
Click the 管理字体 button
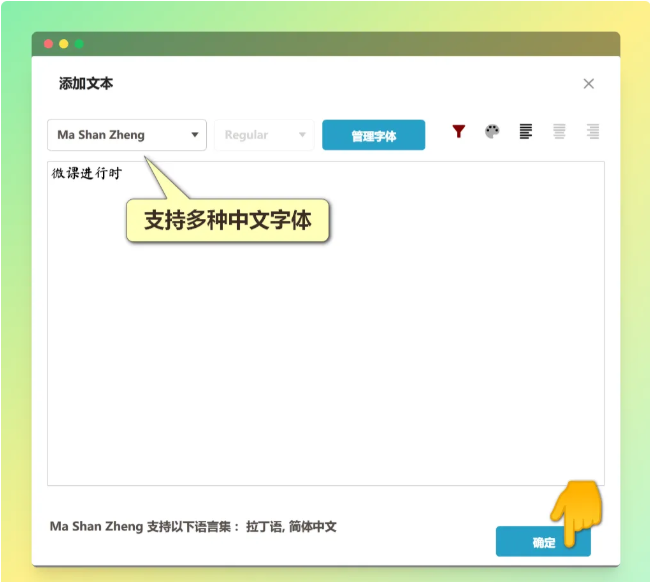point(373,136)
